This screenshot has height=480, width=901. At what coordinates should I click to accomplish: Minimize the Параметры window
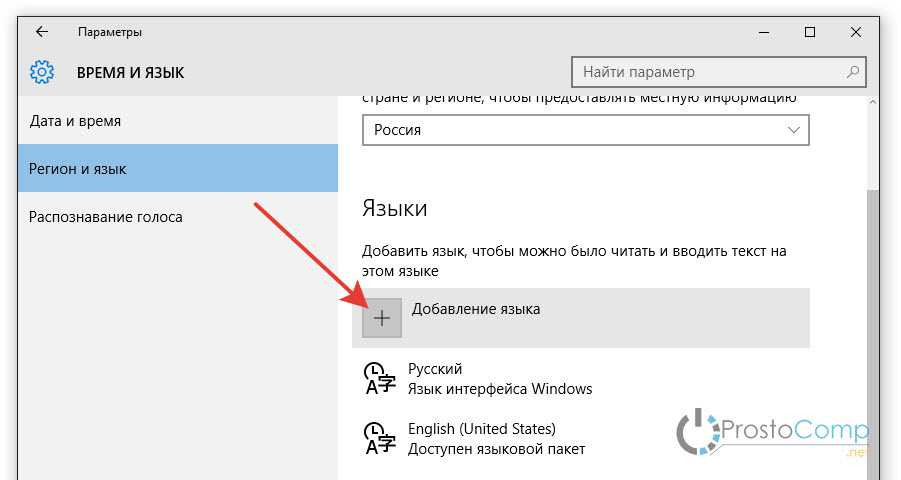(764, 32)
